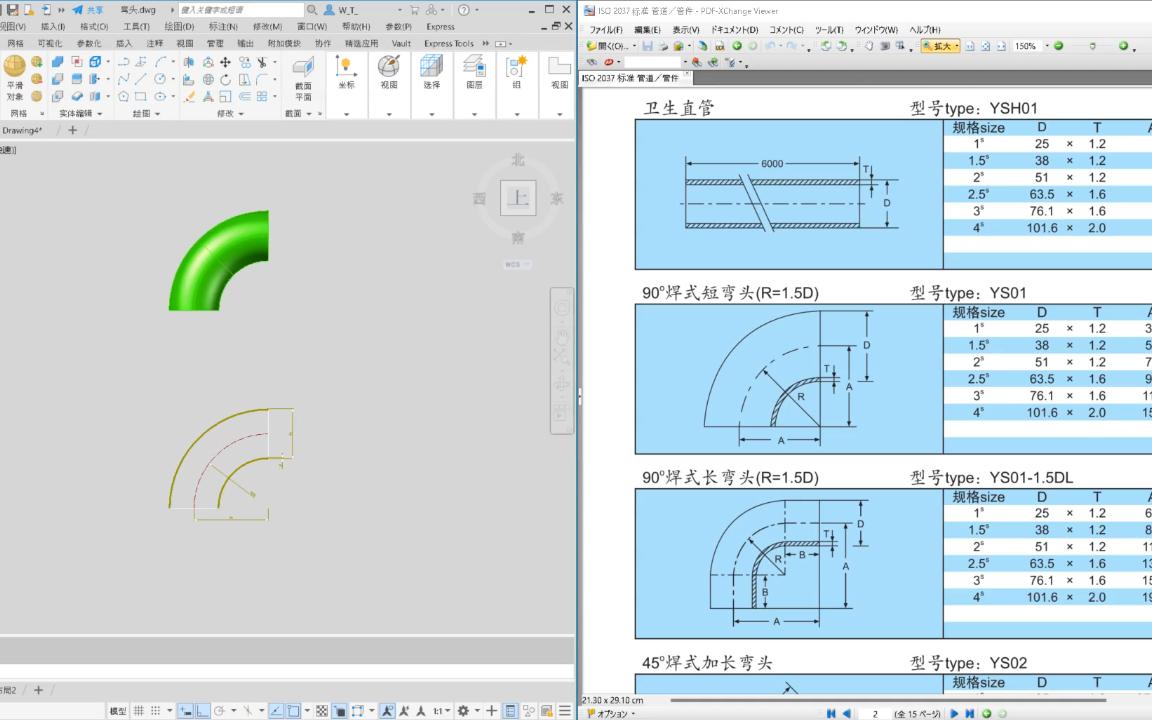Open the Section Plane tool
The image size is (1152, 720).
click(x=303, y=76)
